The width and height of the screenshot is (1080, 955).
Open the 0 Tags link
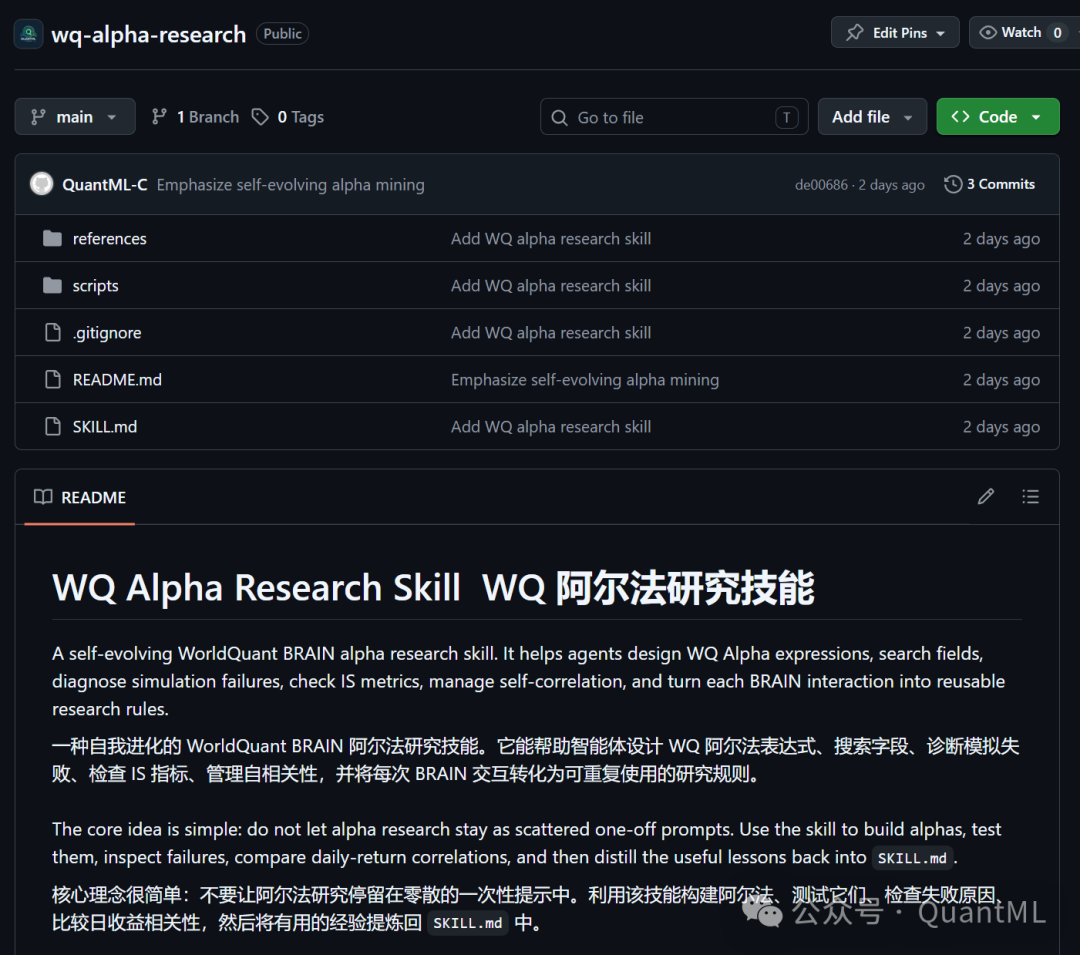(300, 117)
